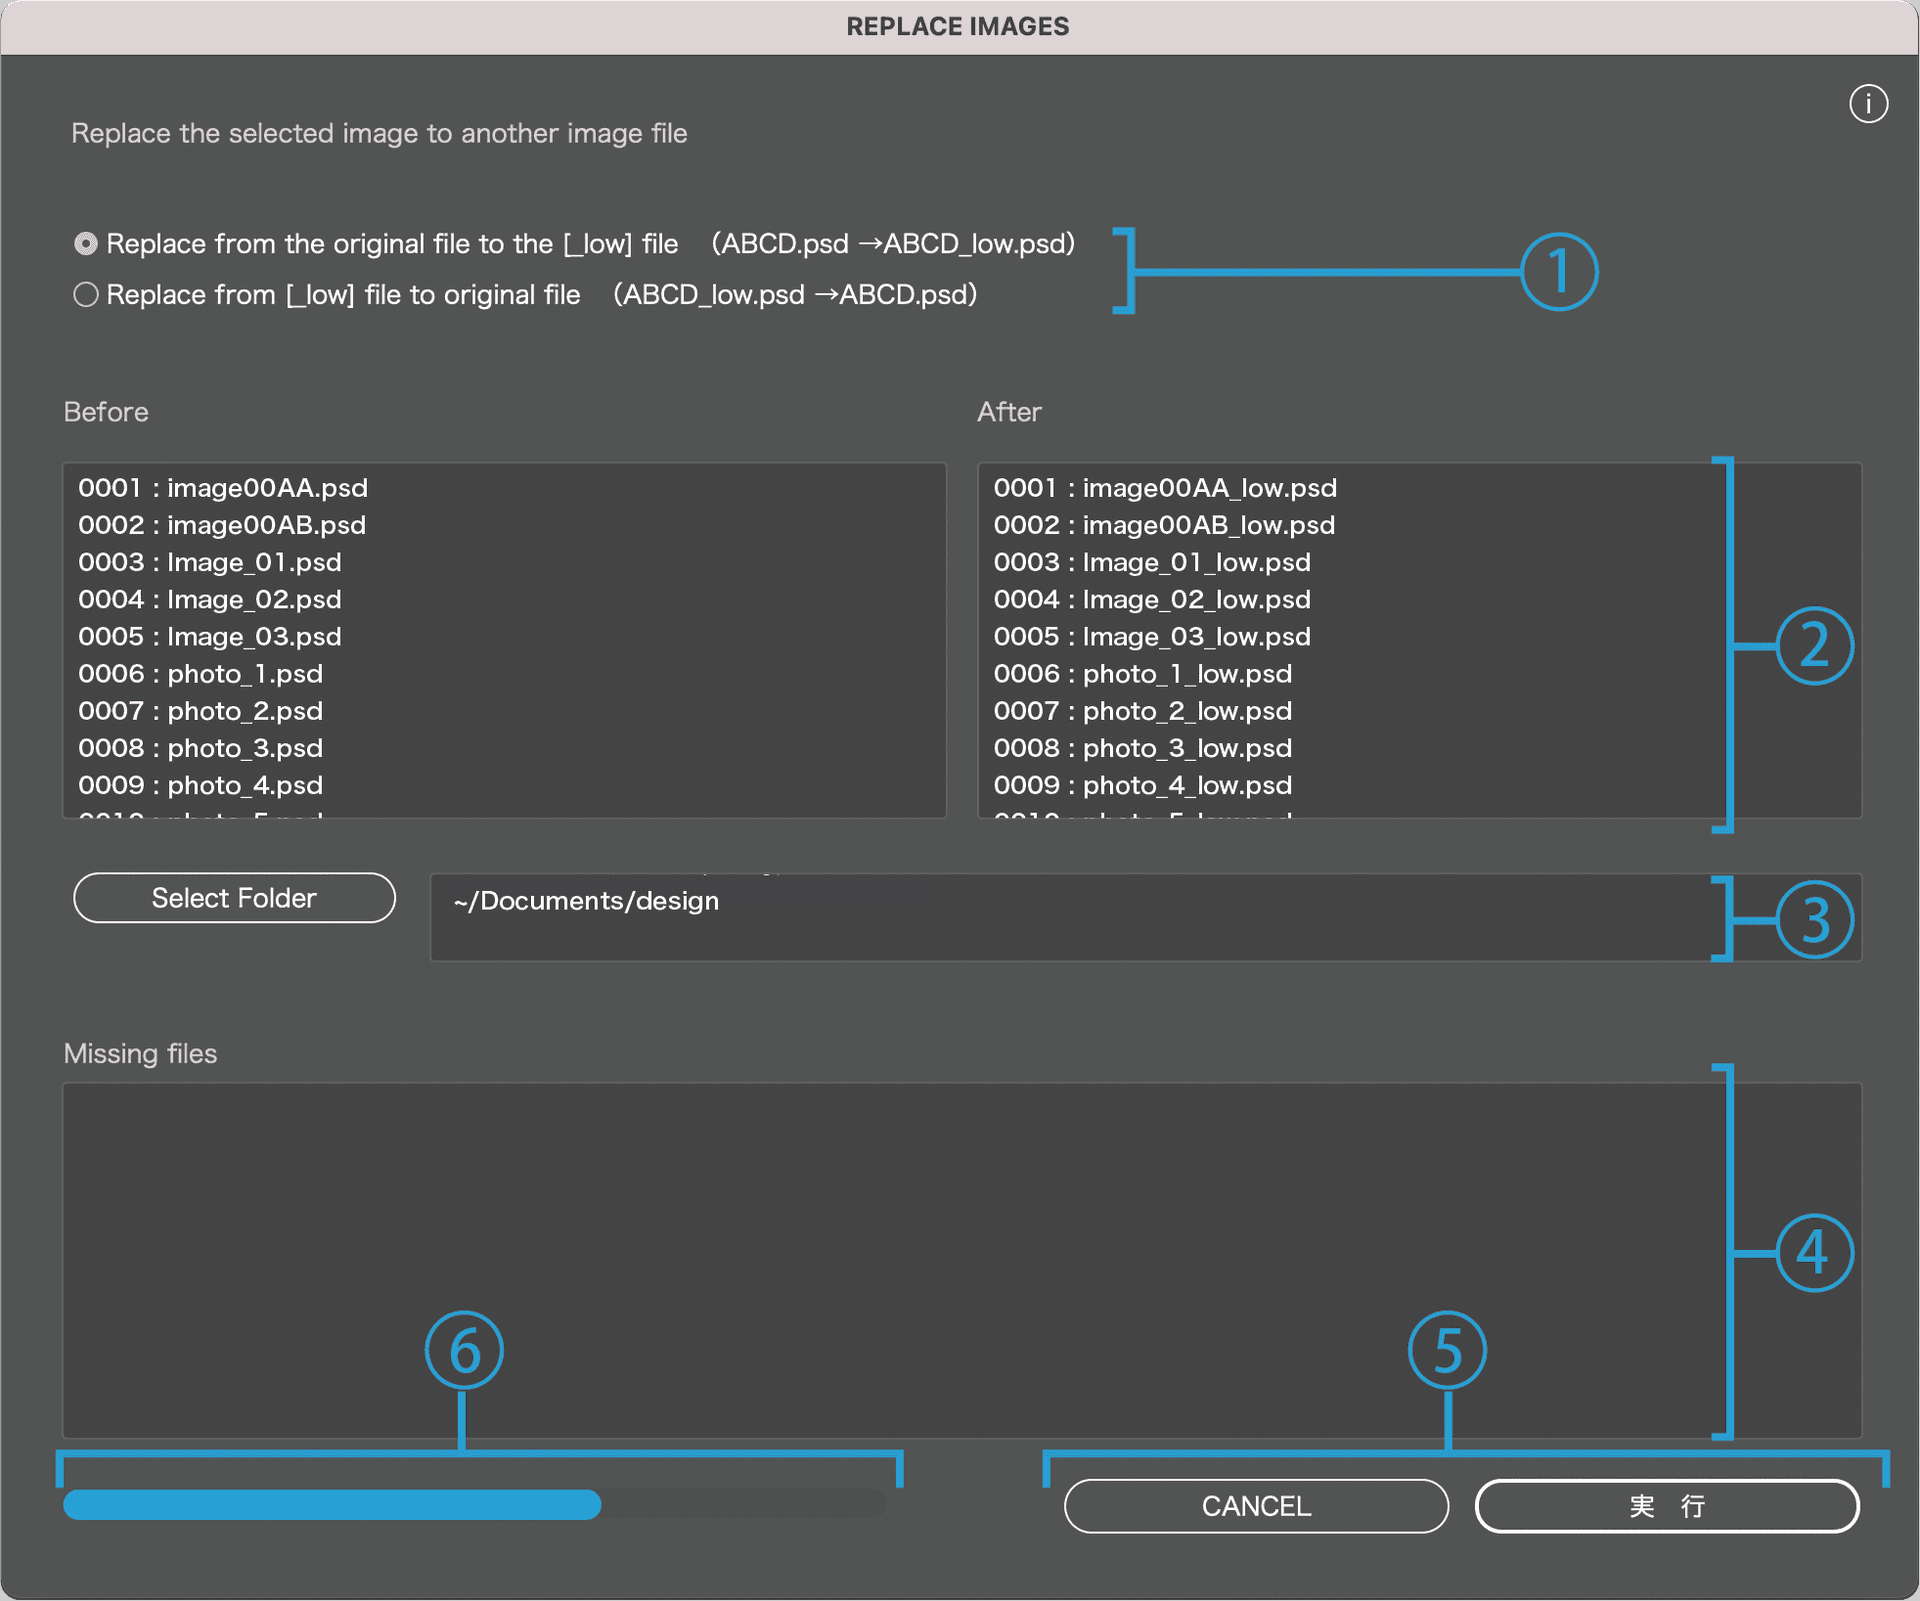
Task: Click the blue progress bar
Action: [x=474, y=1504]
